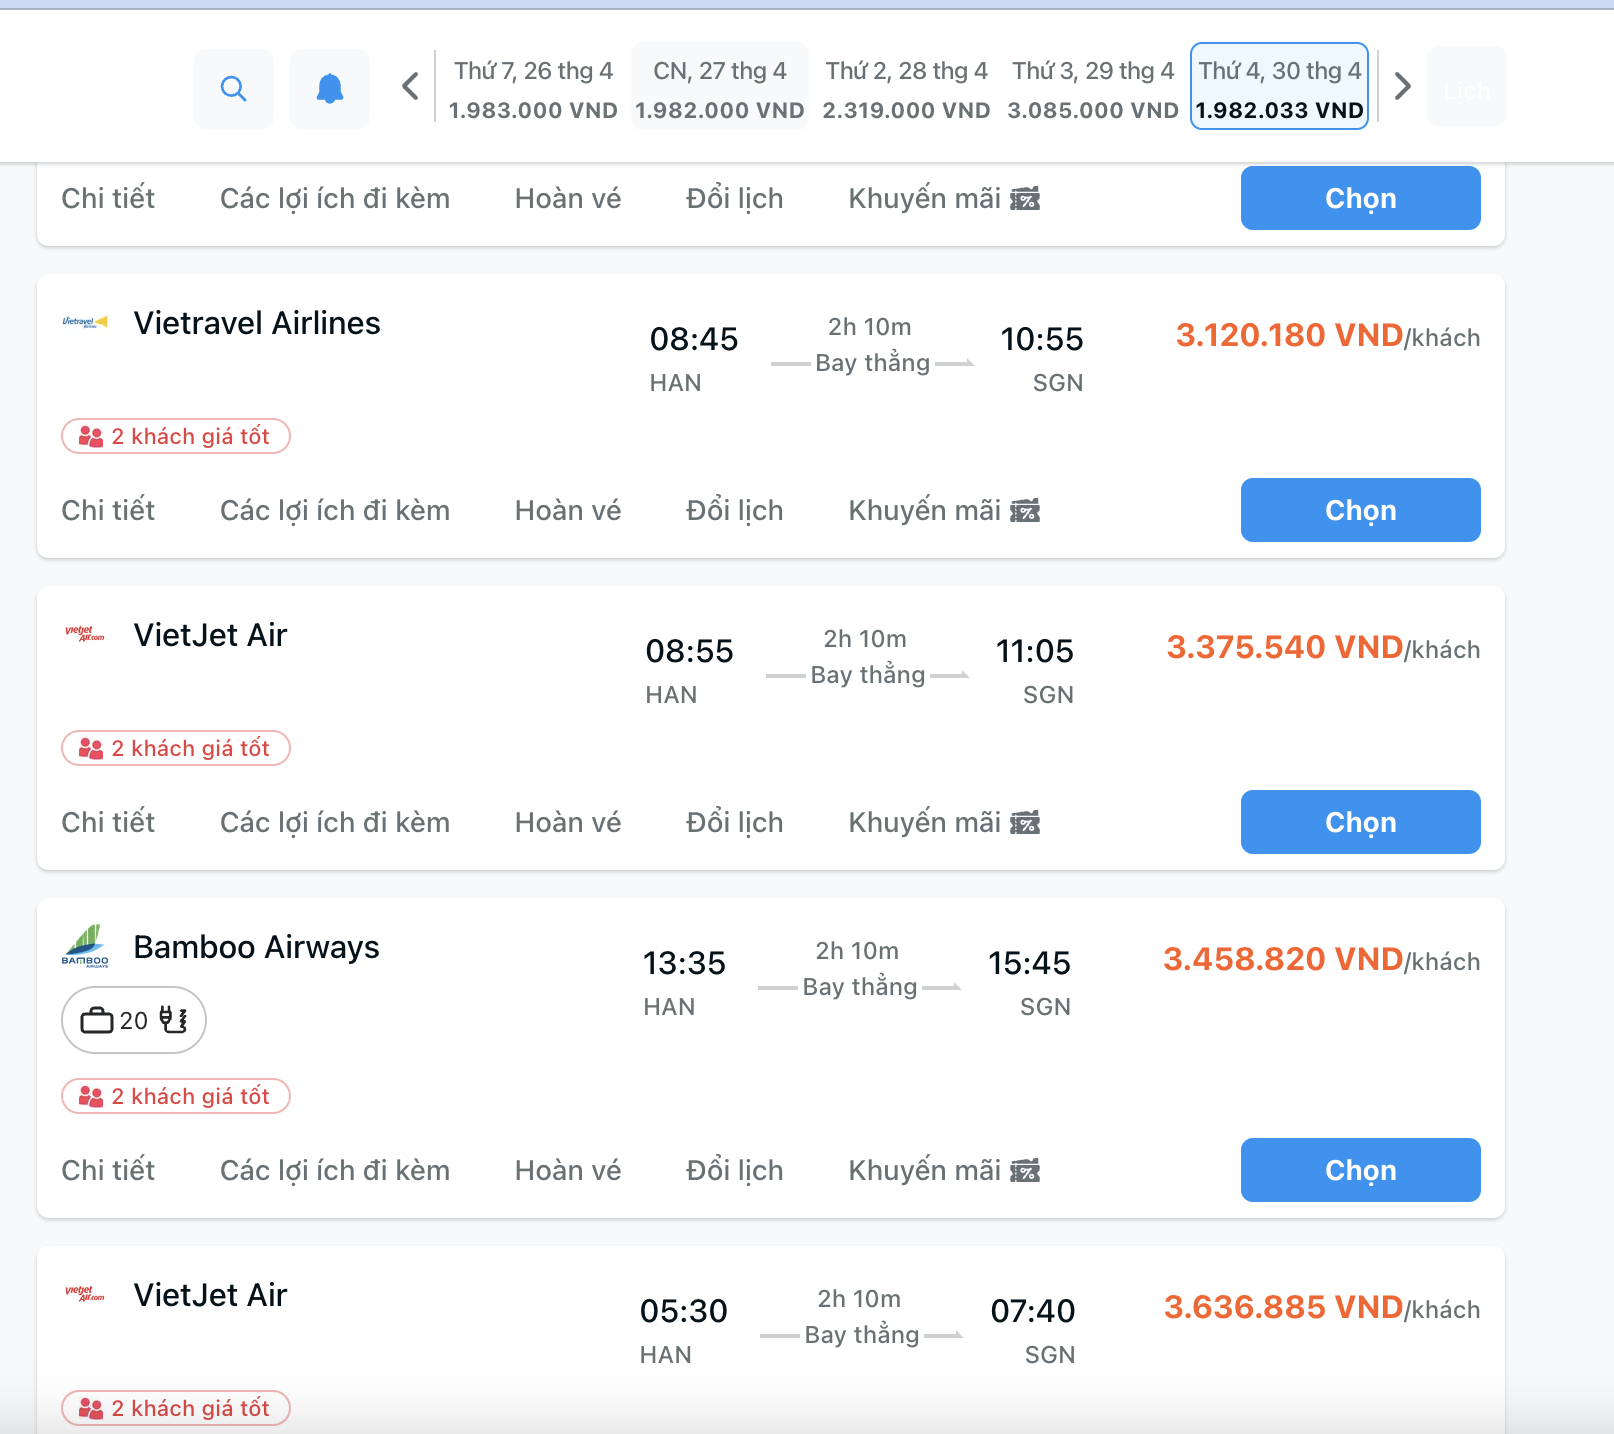This screenshot has width=1614, height=1434.
Task: Open Các lợi ích đi kèm for Bamboo flight
Action: (334, 1170)
